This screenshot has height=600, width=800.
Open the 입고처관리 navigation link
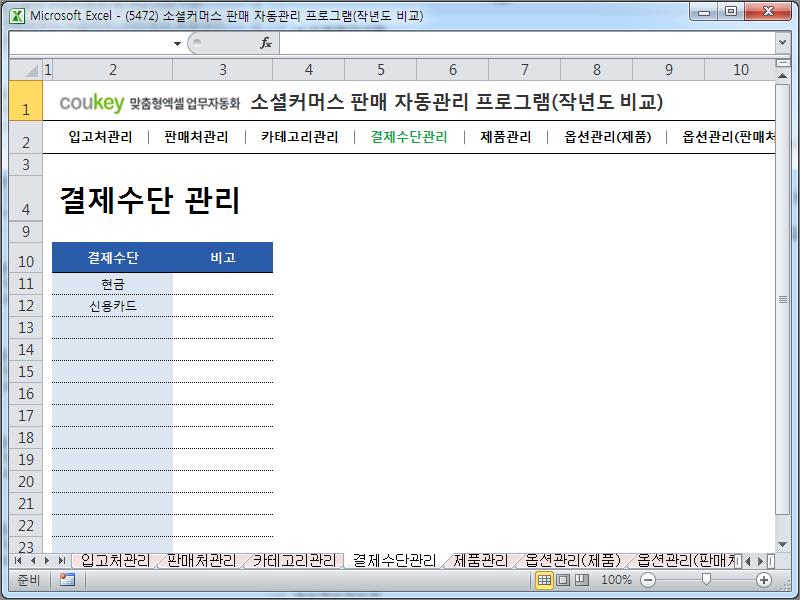click(x=101, y=137)
